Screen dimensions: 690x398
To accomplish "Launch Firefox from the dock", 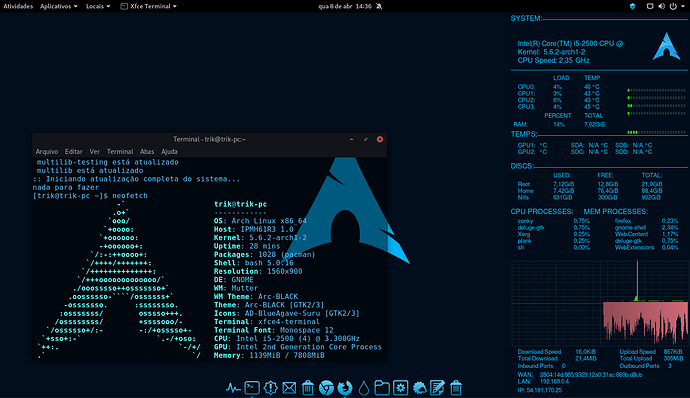I will tap(345, 388).
